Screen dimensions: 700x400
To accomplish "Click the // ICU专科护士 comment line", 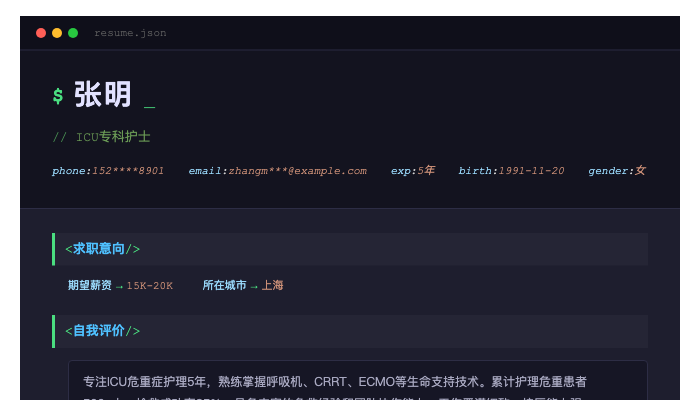I will [x=101, y=137].
